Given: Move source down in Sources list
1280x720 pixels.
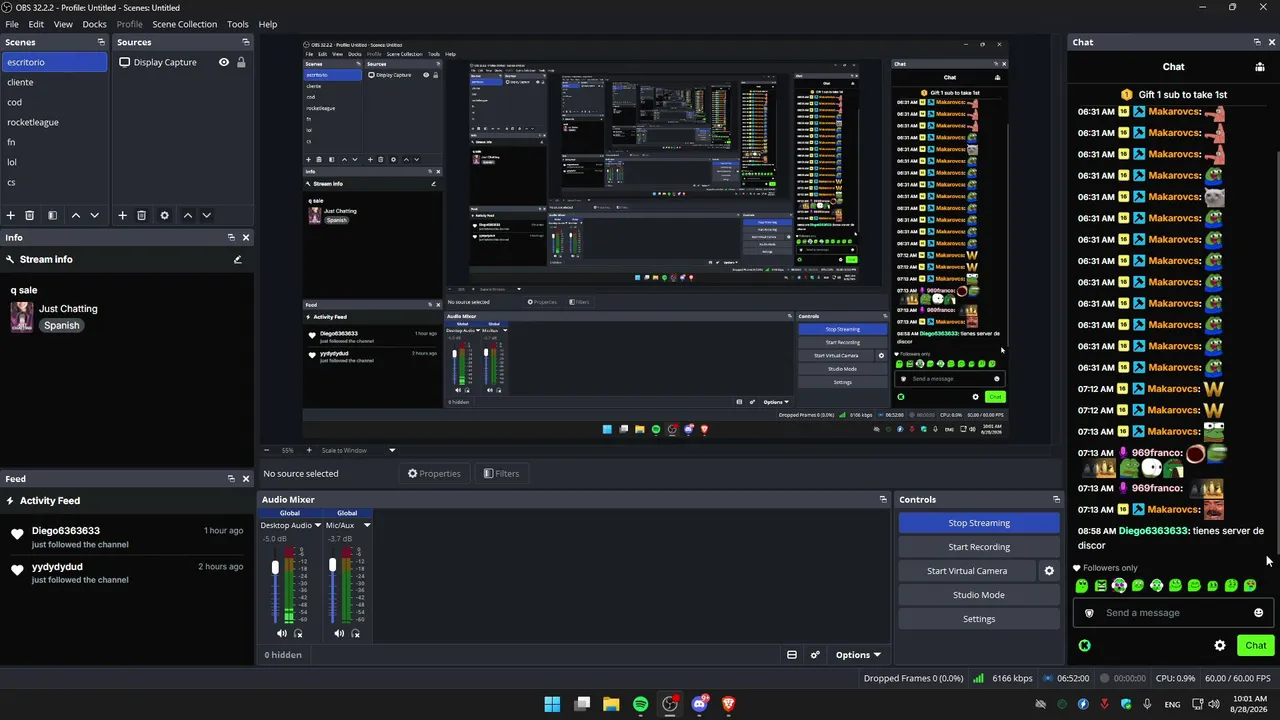Looking at the screenshot, I should click(207, 215).
